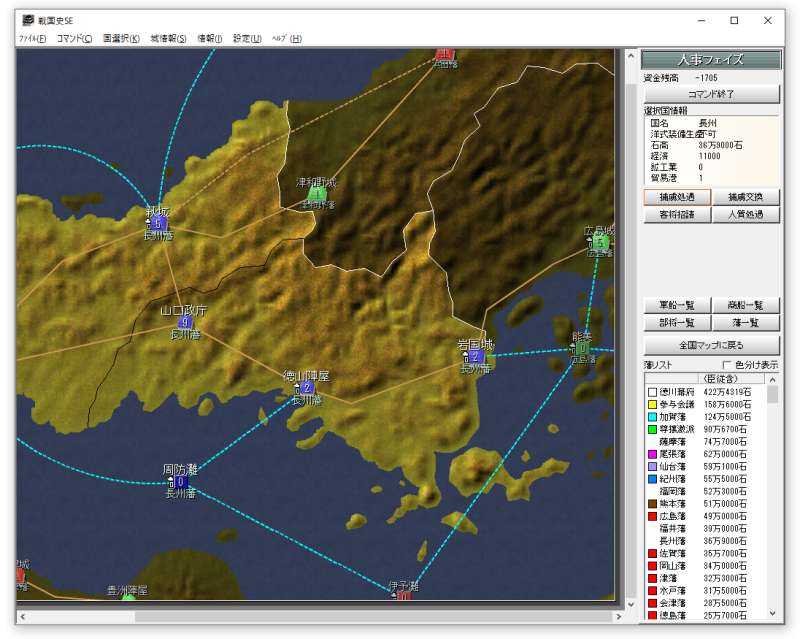Select the 山口政庁 castle marker
This screenshot has height=639, width=800.
coord(185,322)
